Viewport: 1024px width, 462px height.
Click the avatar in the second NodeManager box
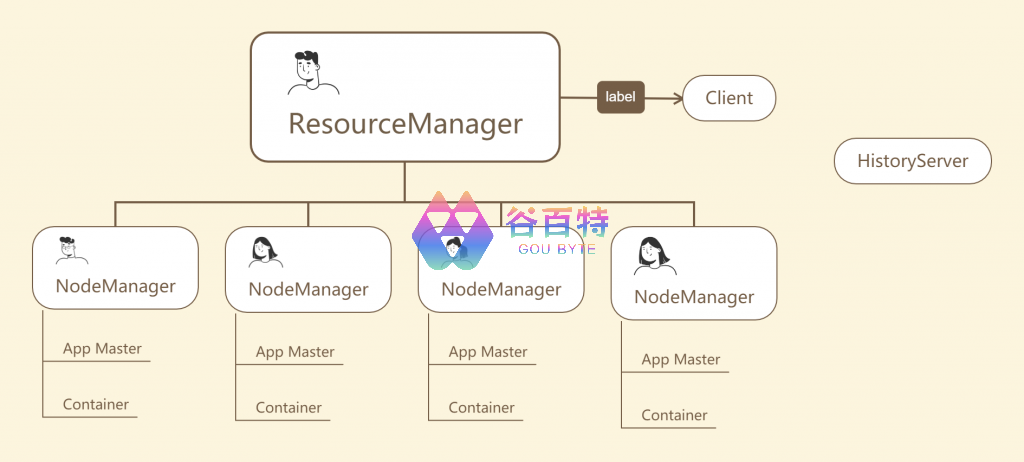click(x=264, y=252)
